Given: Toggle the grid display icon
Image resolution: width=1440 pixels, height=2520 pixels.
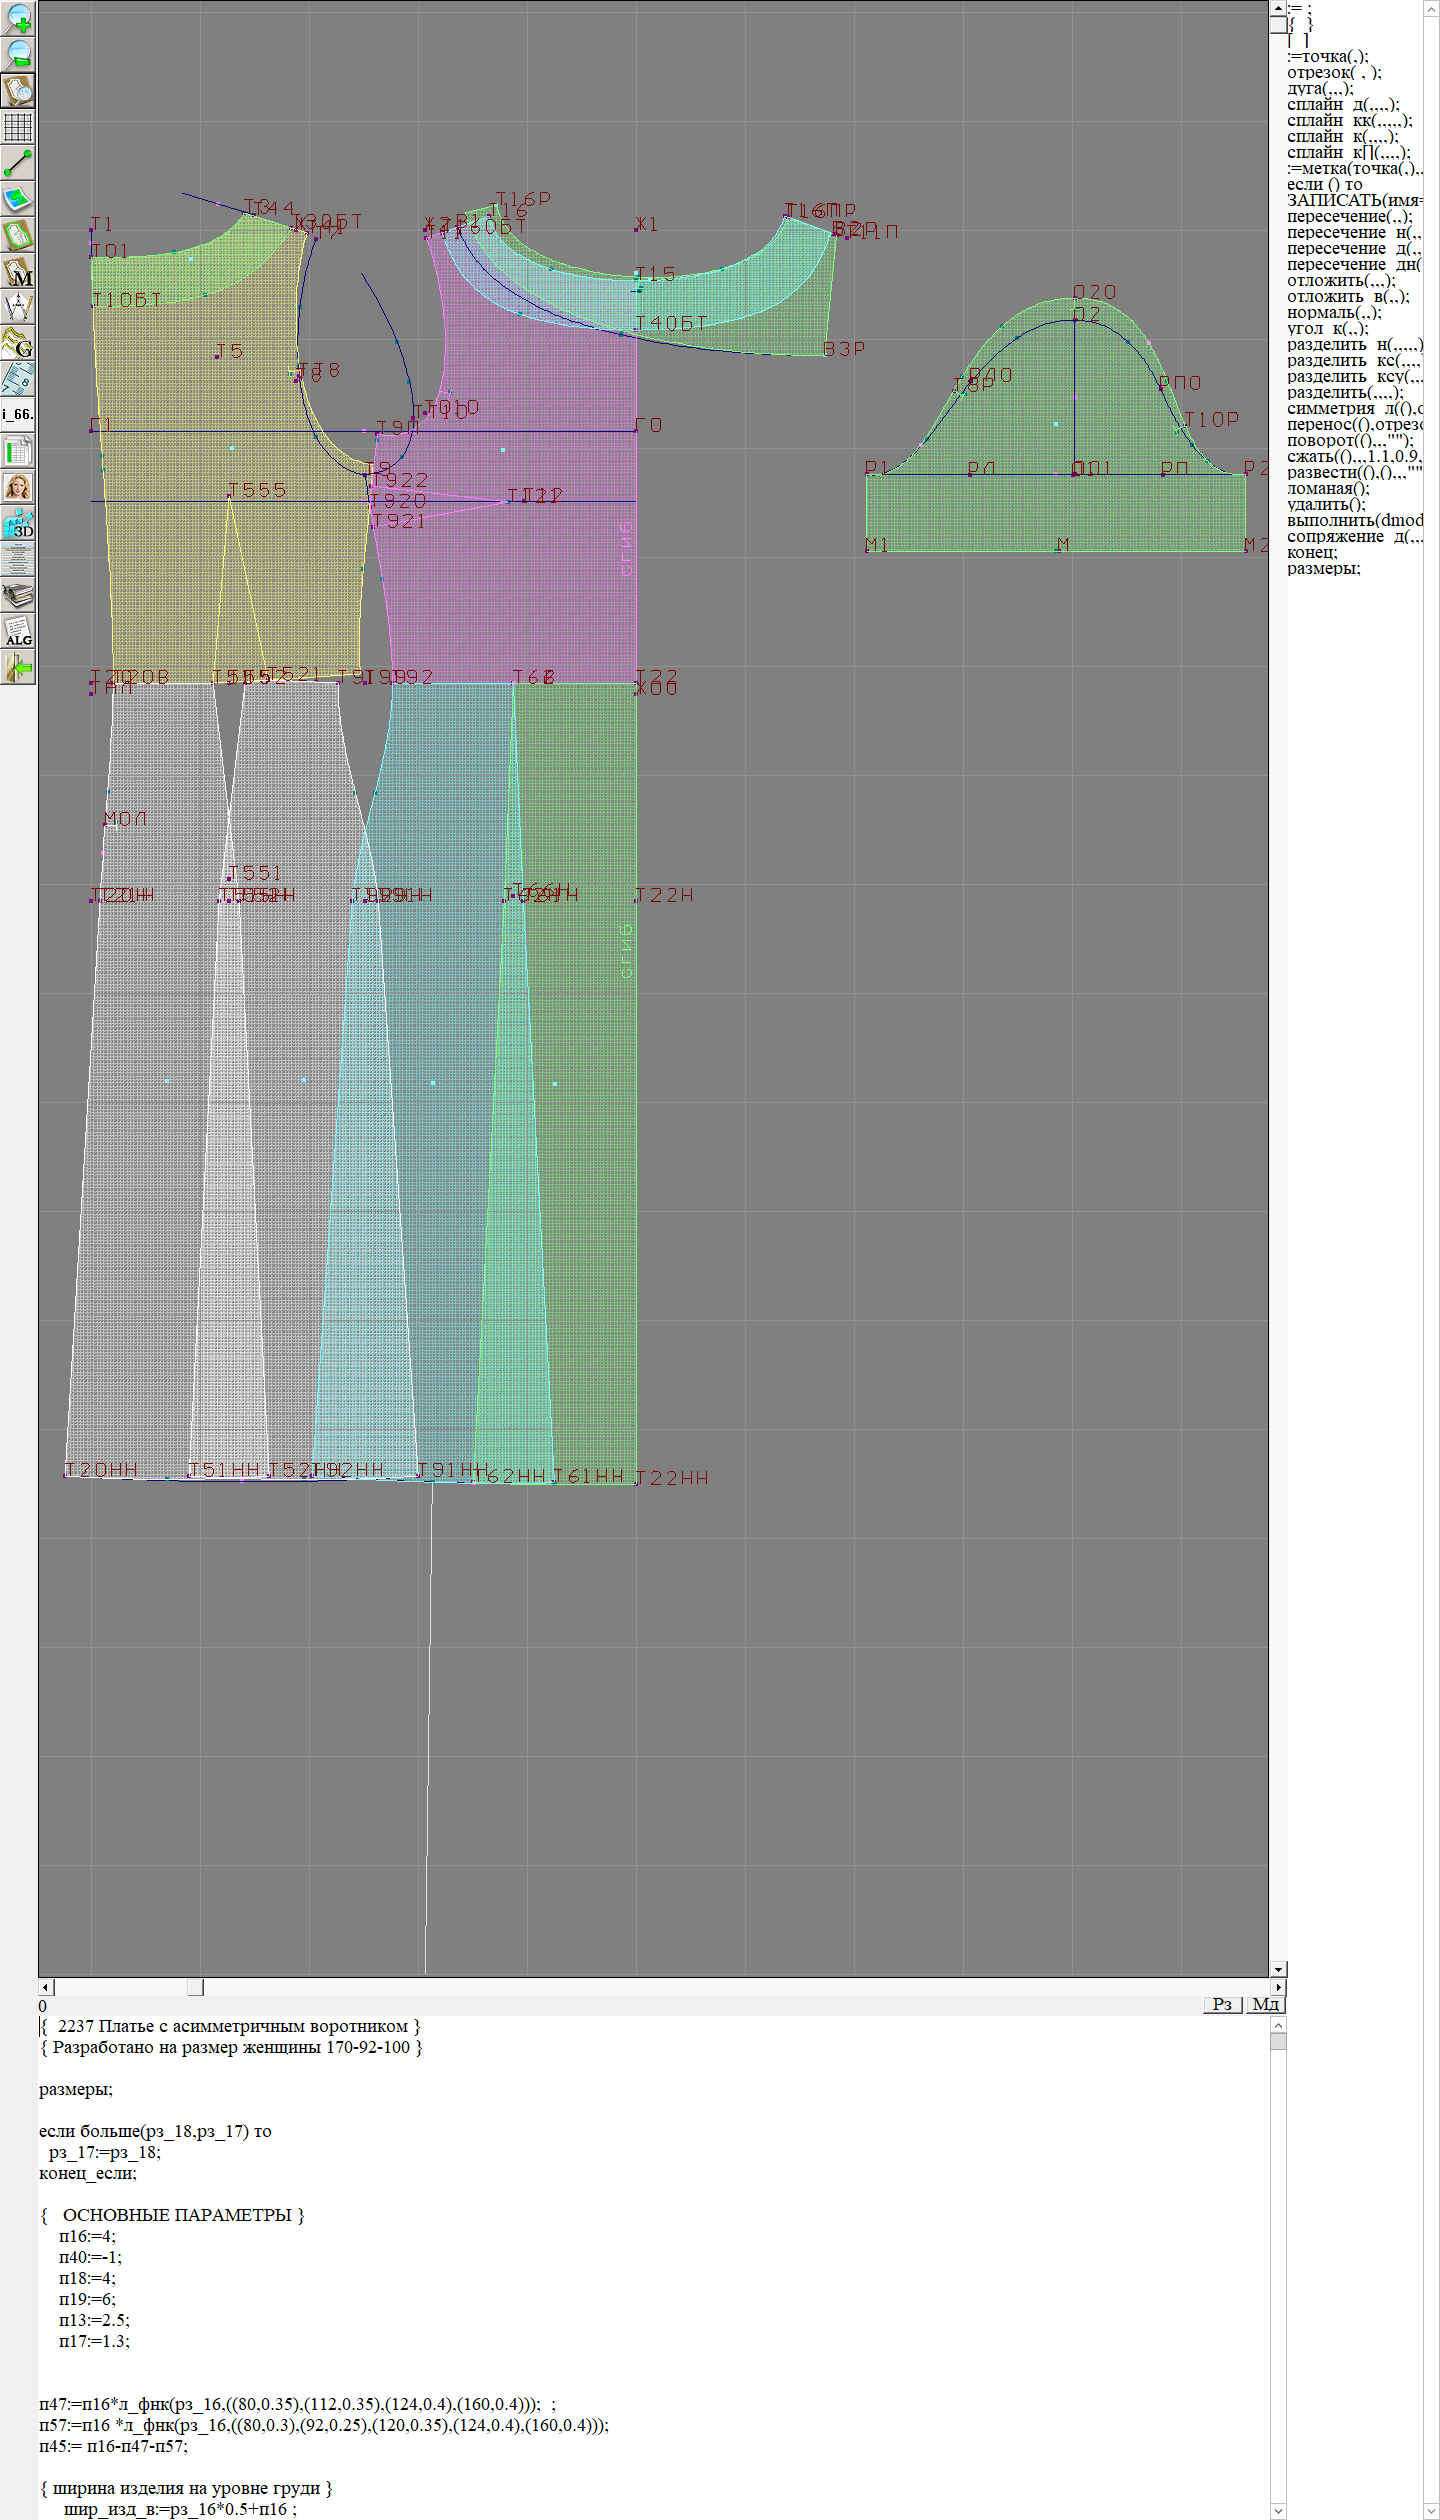Looking at the screenshot, I should 18,127.
